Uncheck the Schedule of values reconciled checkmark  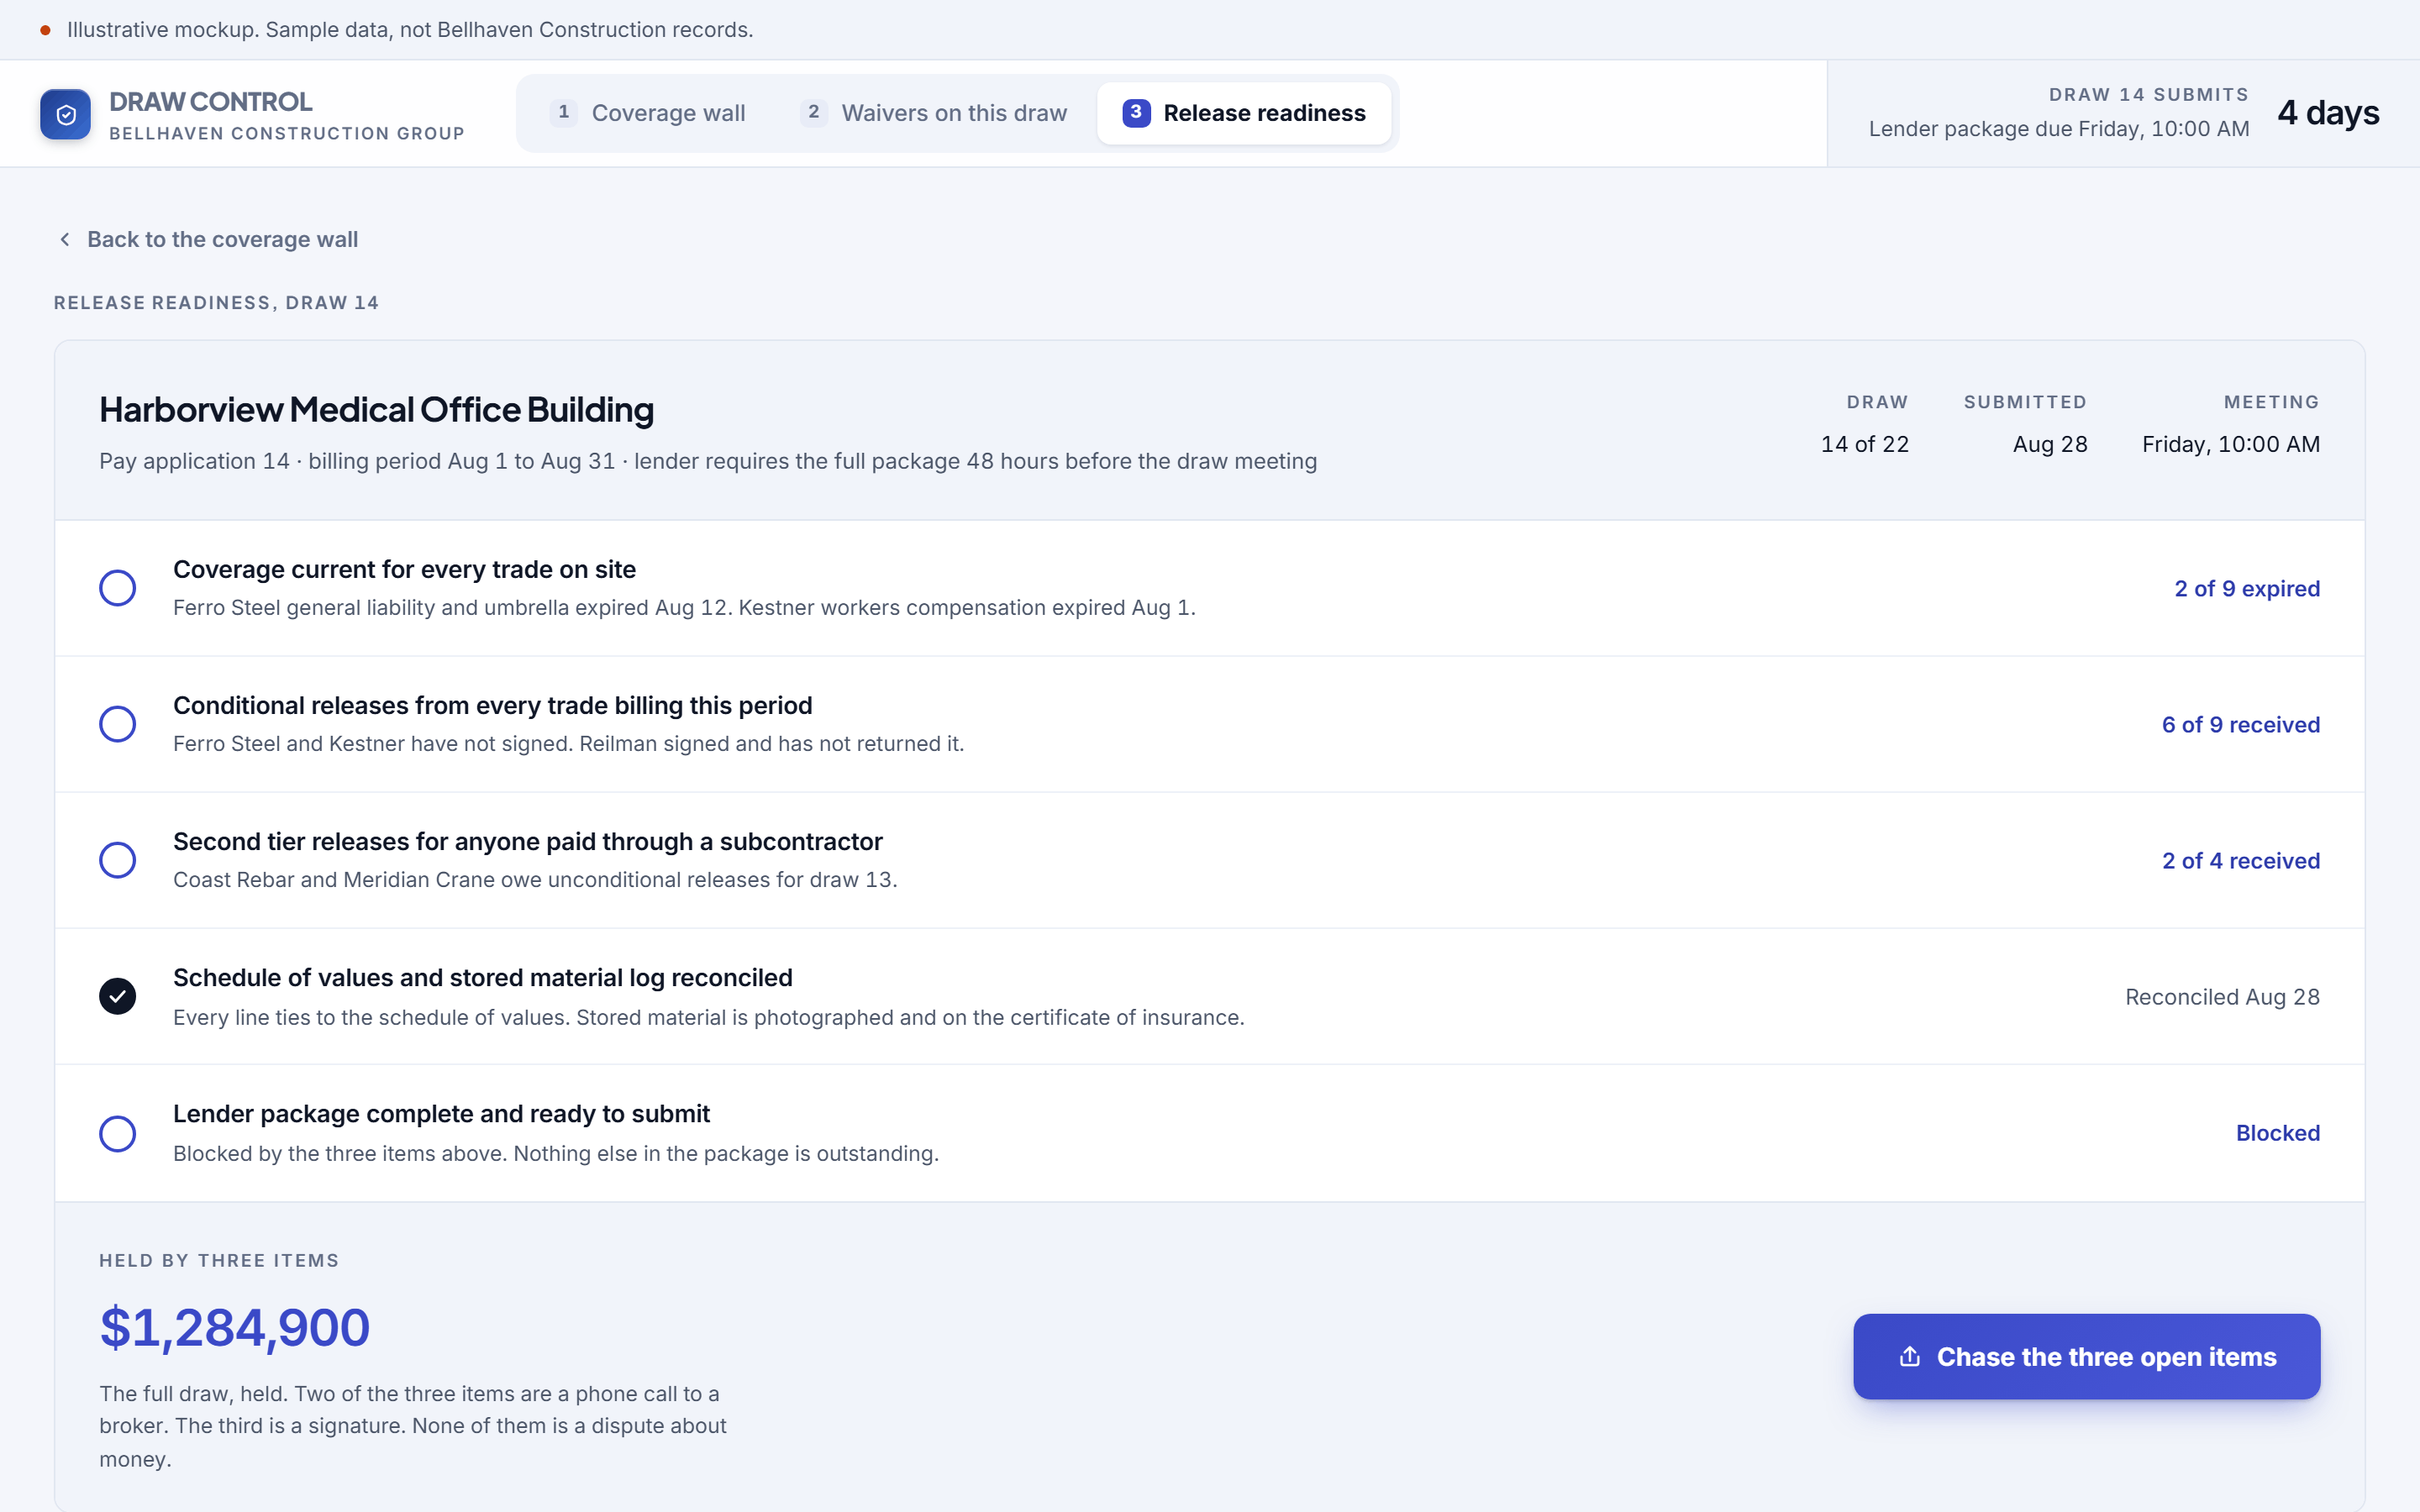point(118,996)
